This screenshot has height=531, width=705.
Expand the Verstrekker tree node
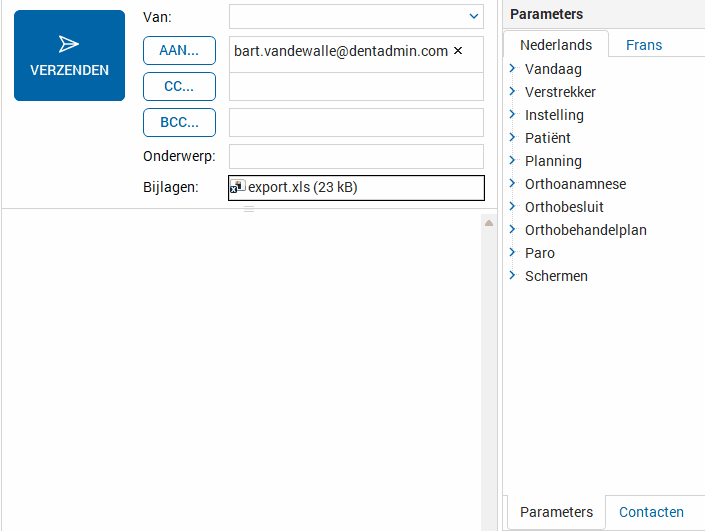point(512,91)
